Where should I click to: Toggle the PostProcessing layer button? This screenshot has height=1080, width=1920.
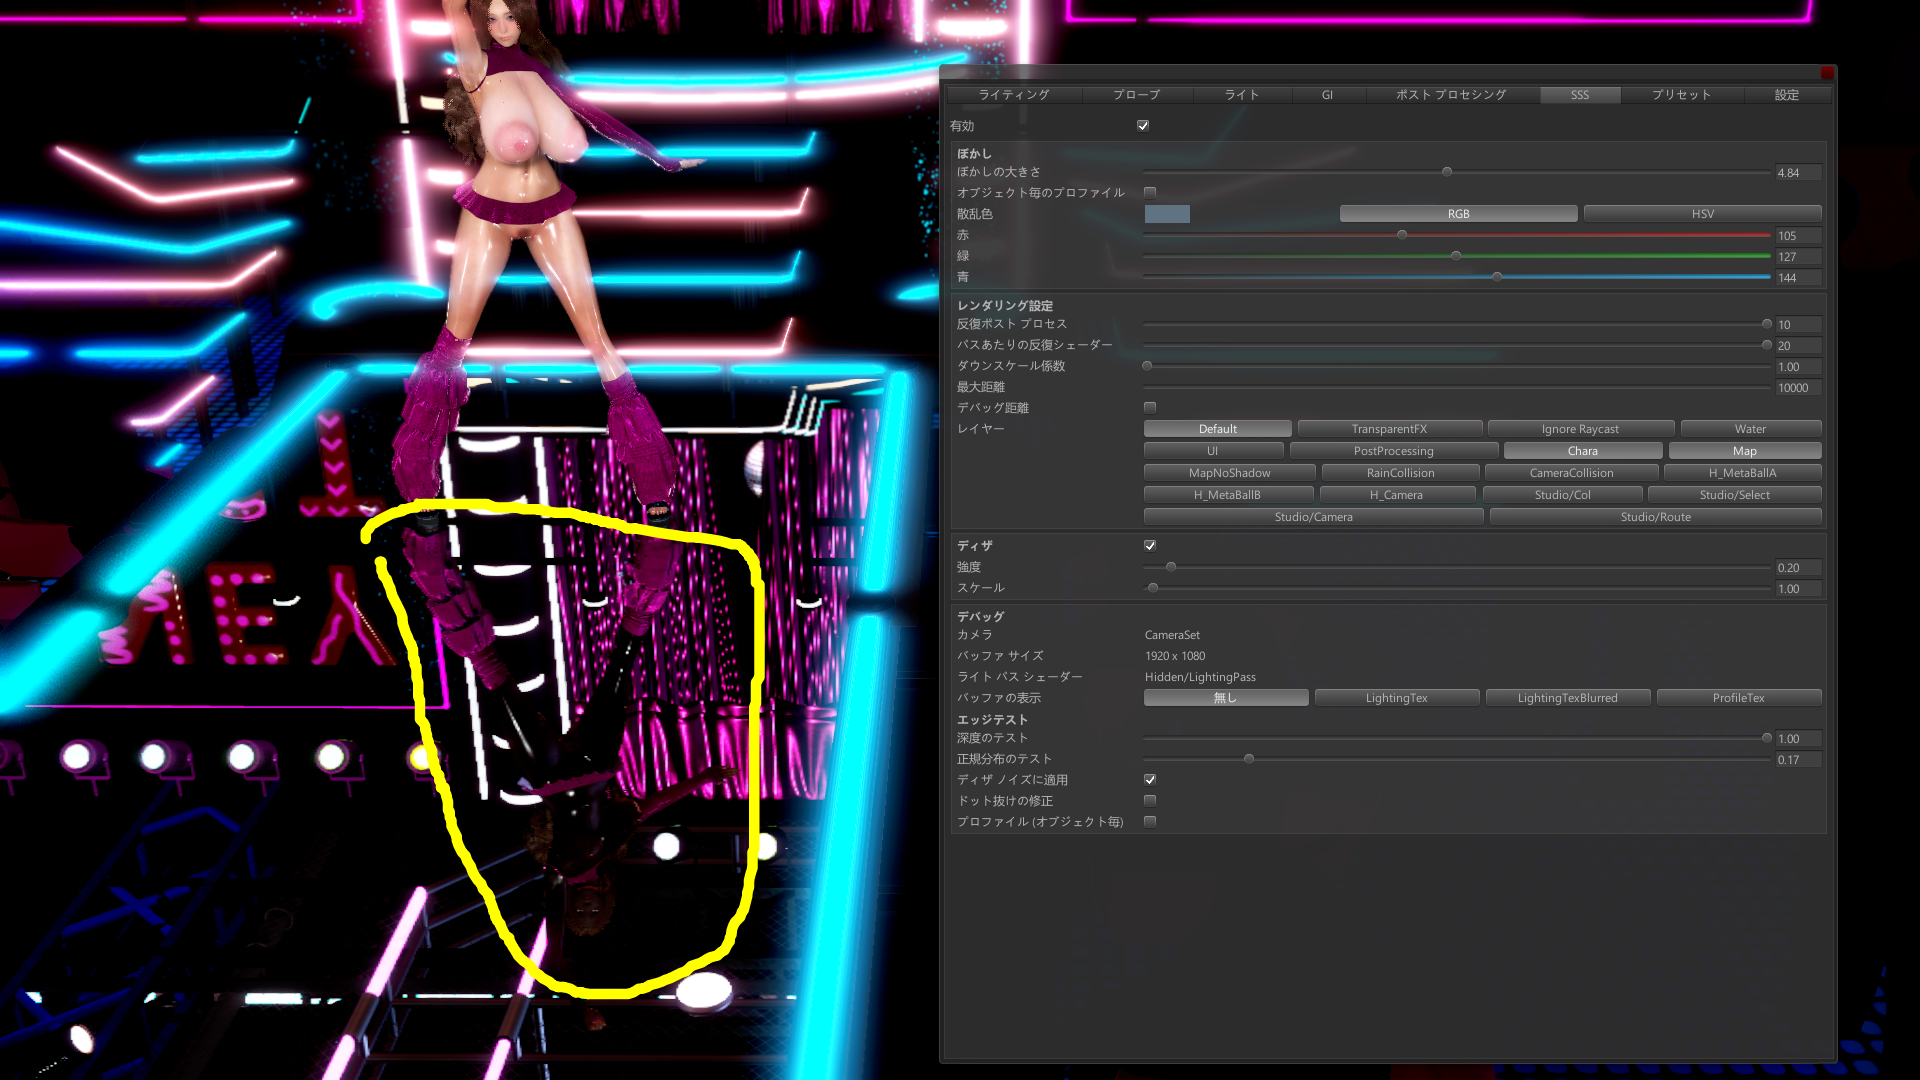(1393, 451)
